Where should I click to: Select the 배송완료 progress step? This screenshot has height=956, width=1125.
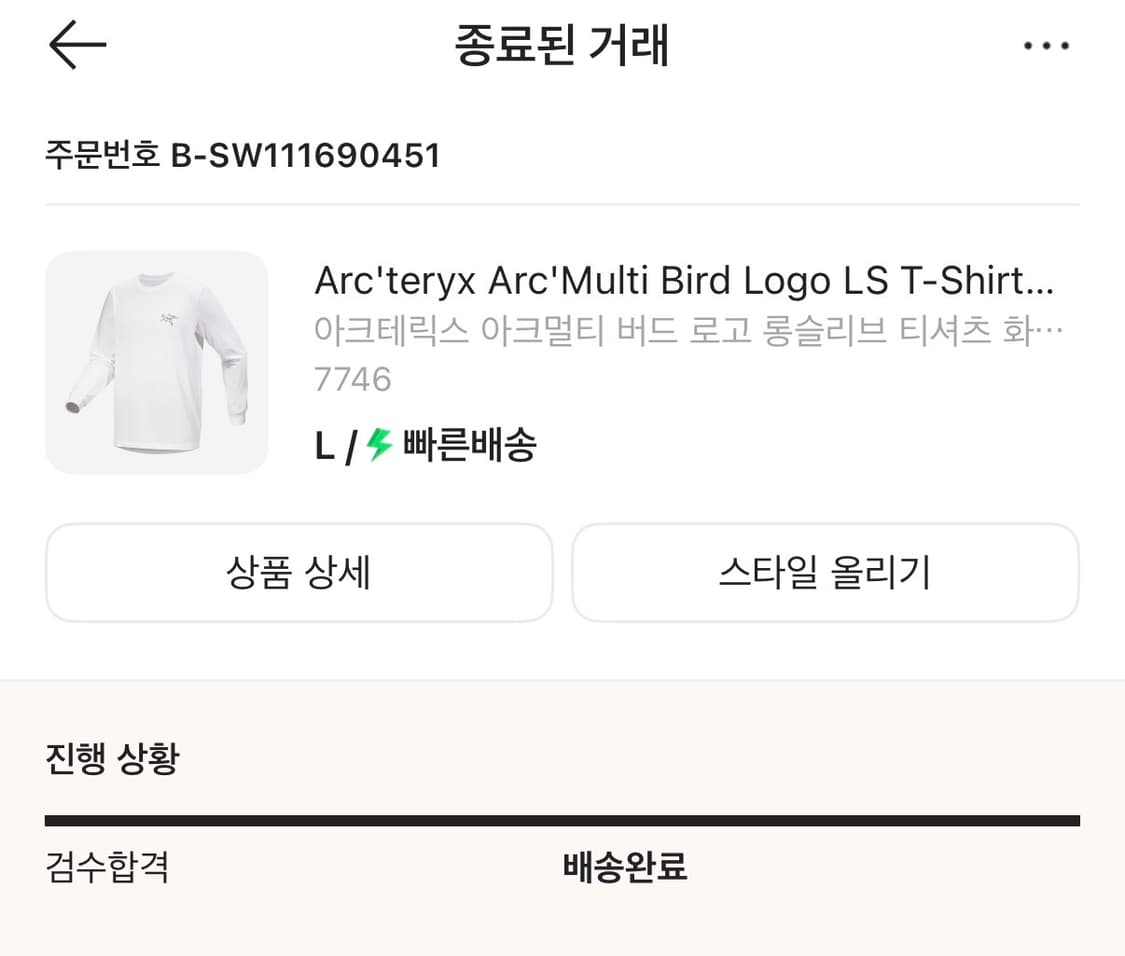click(625, 866)
